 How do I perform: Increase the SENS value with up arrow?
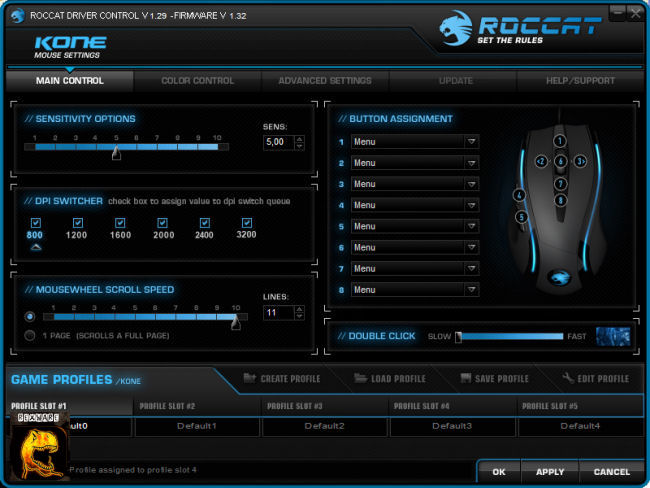pyautogui.click(x=300, y=139)
